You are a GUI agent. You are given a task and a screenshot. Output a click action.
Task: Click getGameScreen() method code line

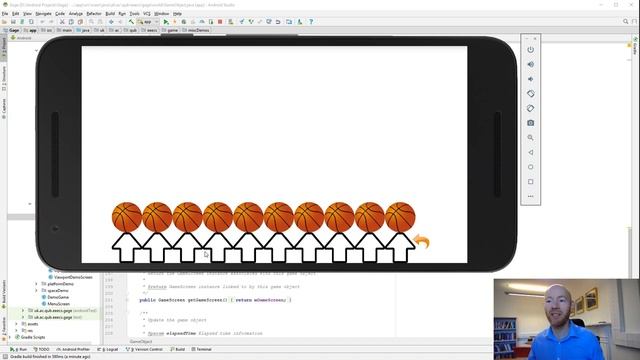215,300
